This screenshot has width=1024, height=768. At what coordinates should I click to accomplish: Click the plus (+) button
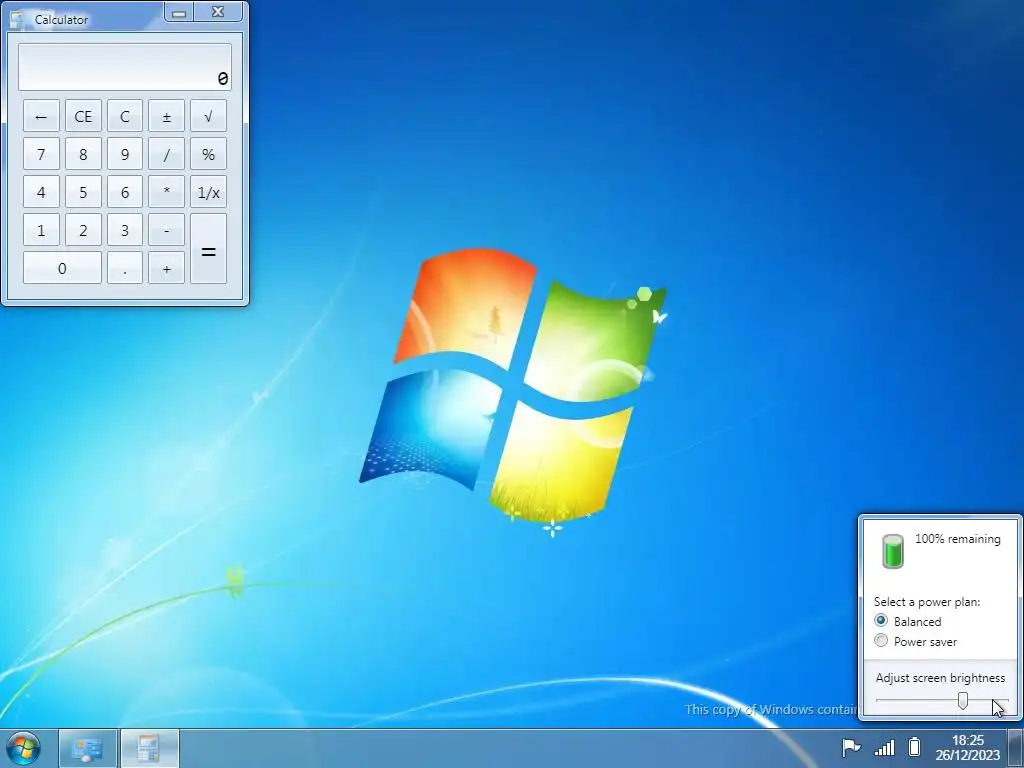(167, 268)
